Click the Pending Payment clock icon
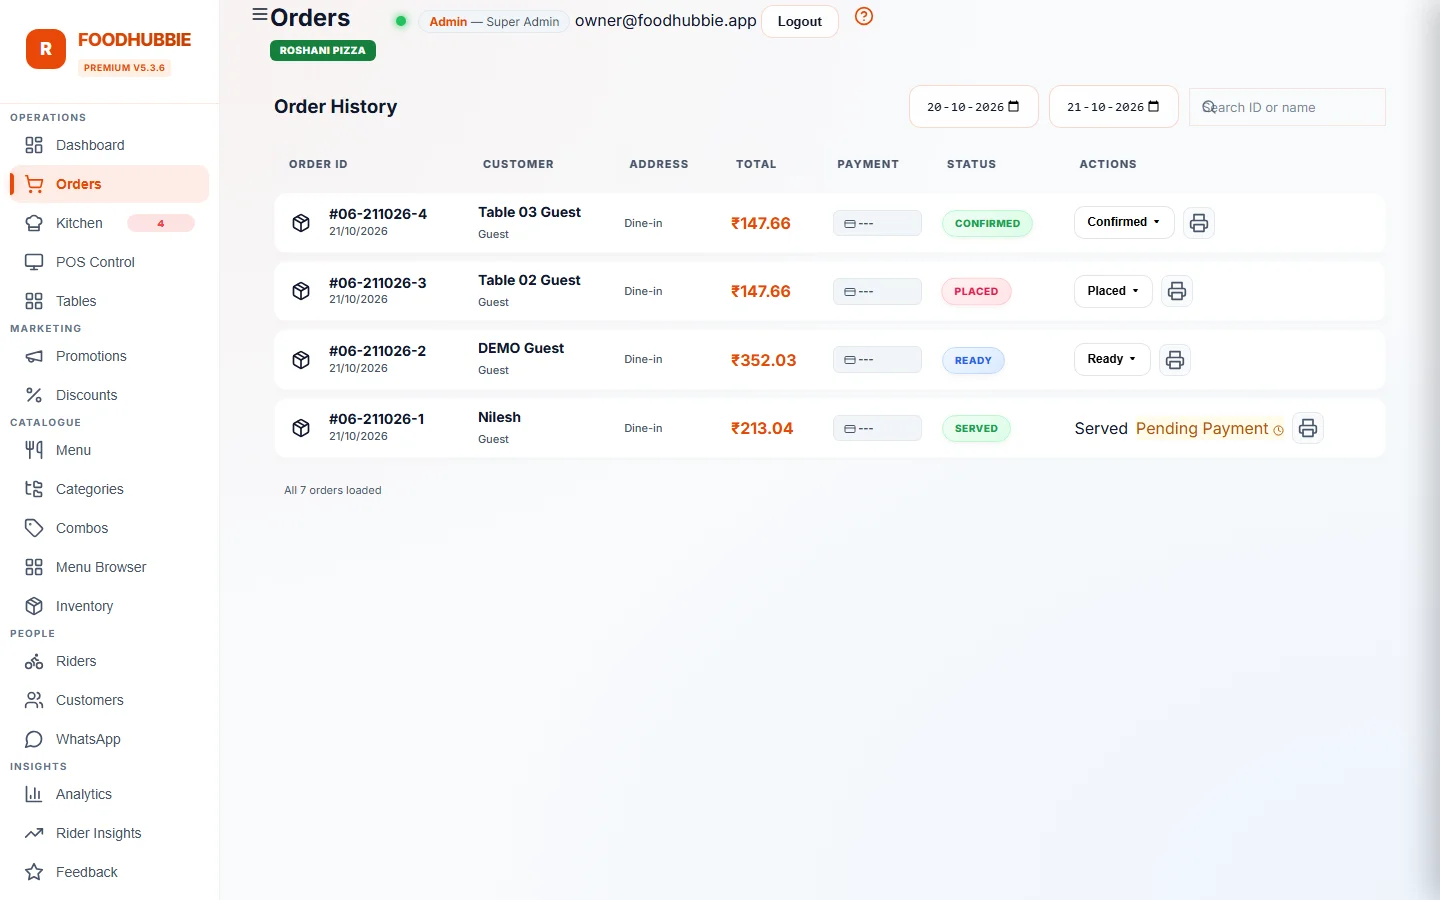This screenshot has height=900, width=1440. tap(1278, 430)
